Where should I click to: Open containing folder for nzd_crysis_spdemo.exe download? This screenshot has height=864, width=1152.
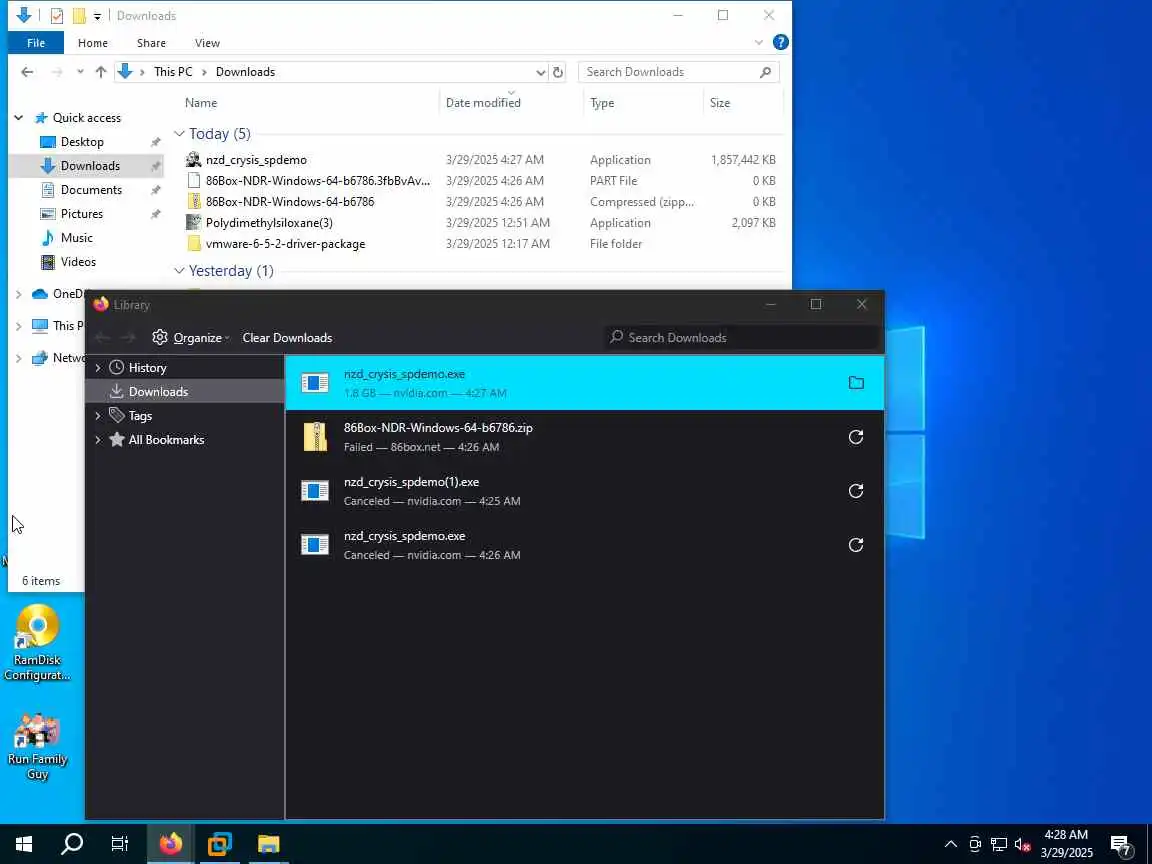click(856, 383)
